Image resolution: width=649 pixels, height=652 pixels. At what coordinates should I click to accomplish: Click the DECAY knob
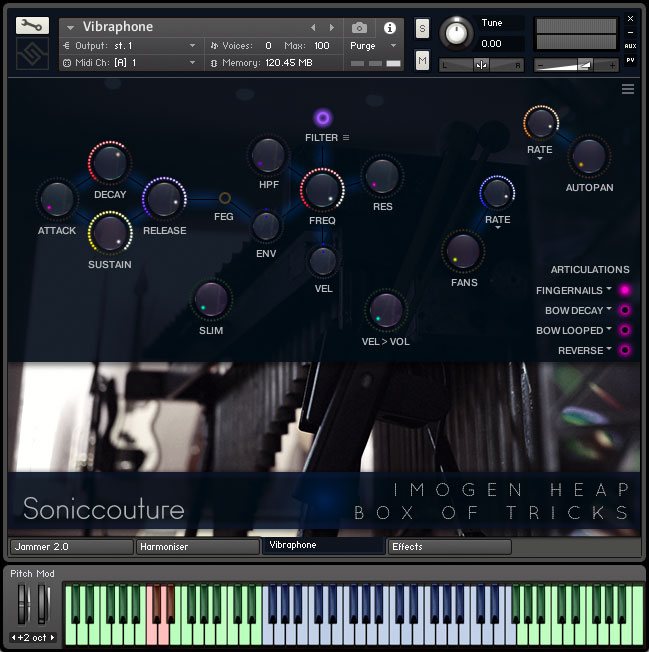point(110,163)
